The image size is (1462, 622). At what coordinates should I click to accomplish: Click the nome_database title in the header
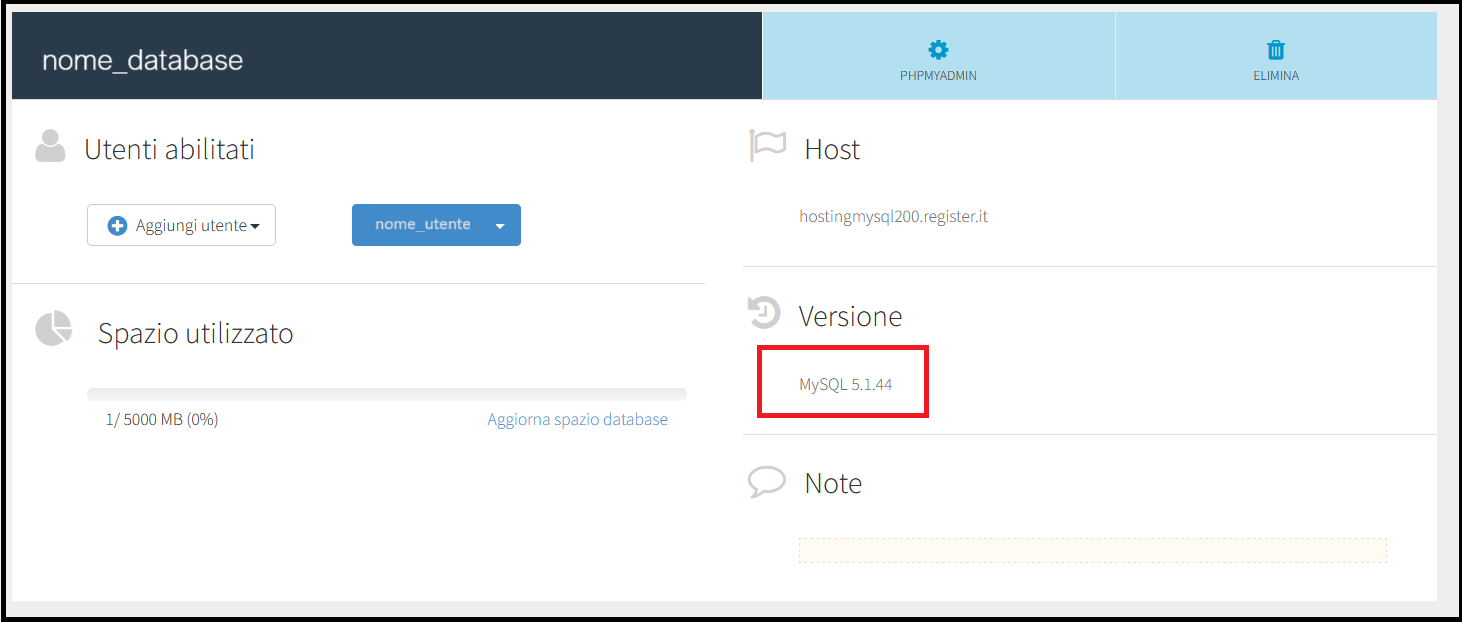142,60
